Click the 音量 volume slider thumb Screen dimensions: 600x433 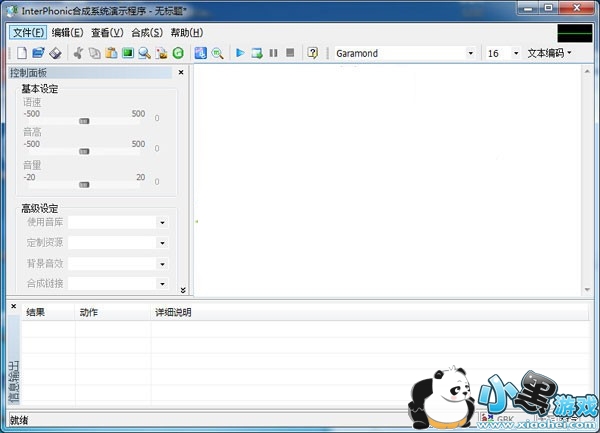coord(84,185)
